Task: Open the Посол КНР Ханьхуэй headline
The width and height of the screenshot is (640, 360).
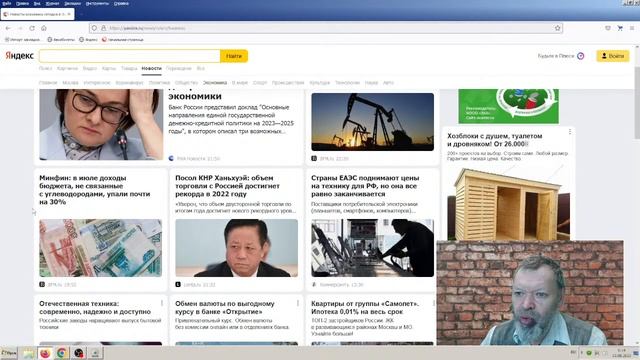Action: coord(227,186)
